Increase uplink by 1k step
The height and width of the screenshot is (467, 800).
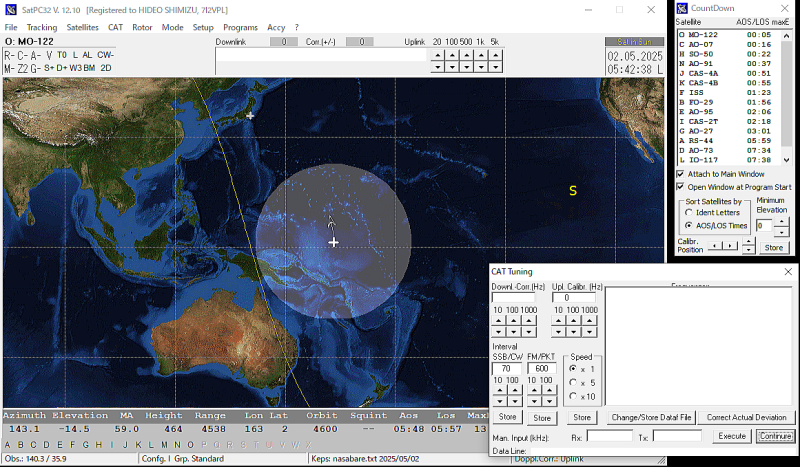(x=481, y=55)
